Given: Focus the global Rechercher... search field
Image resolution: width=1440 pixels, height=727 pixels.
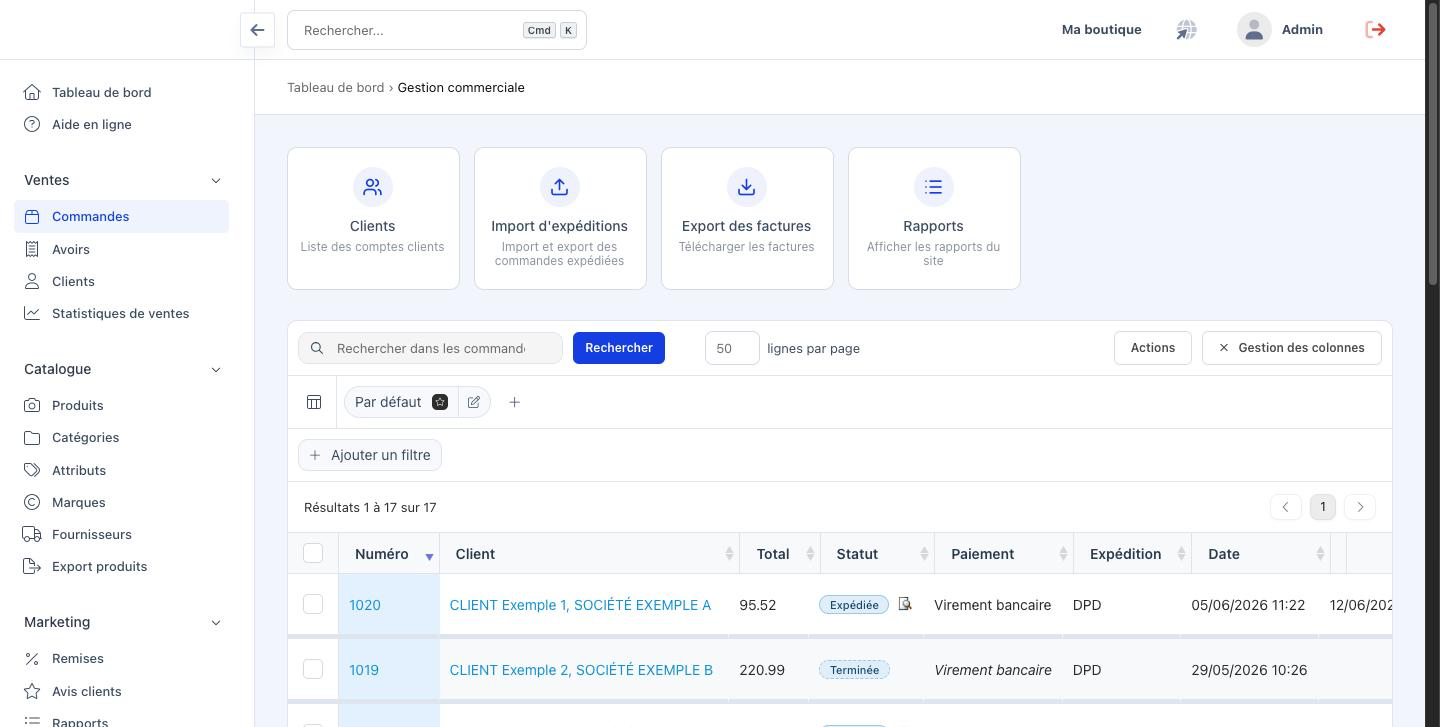Looking at the screenshot, I should click(437, 30).
